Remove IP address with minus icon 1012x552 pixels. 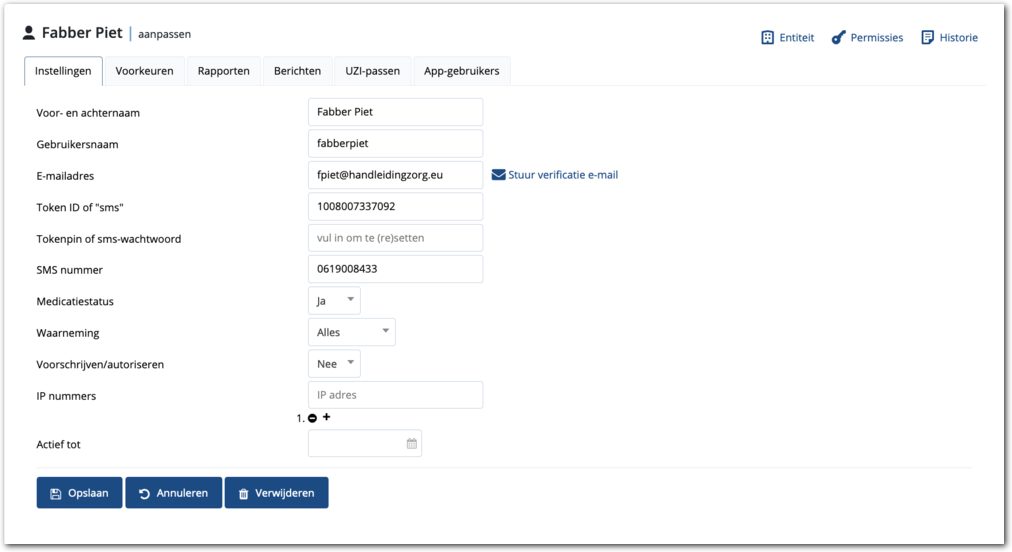pyautogui.click(x=313, y=418)
